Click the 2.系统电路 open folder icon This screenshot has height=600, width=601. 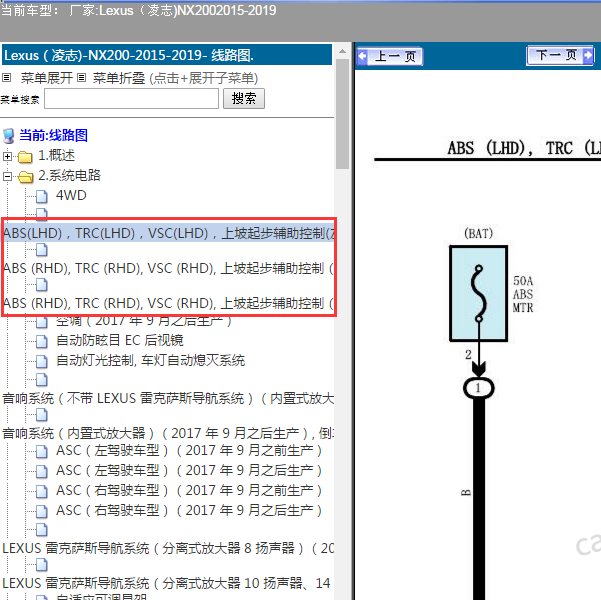click(25, 177)
